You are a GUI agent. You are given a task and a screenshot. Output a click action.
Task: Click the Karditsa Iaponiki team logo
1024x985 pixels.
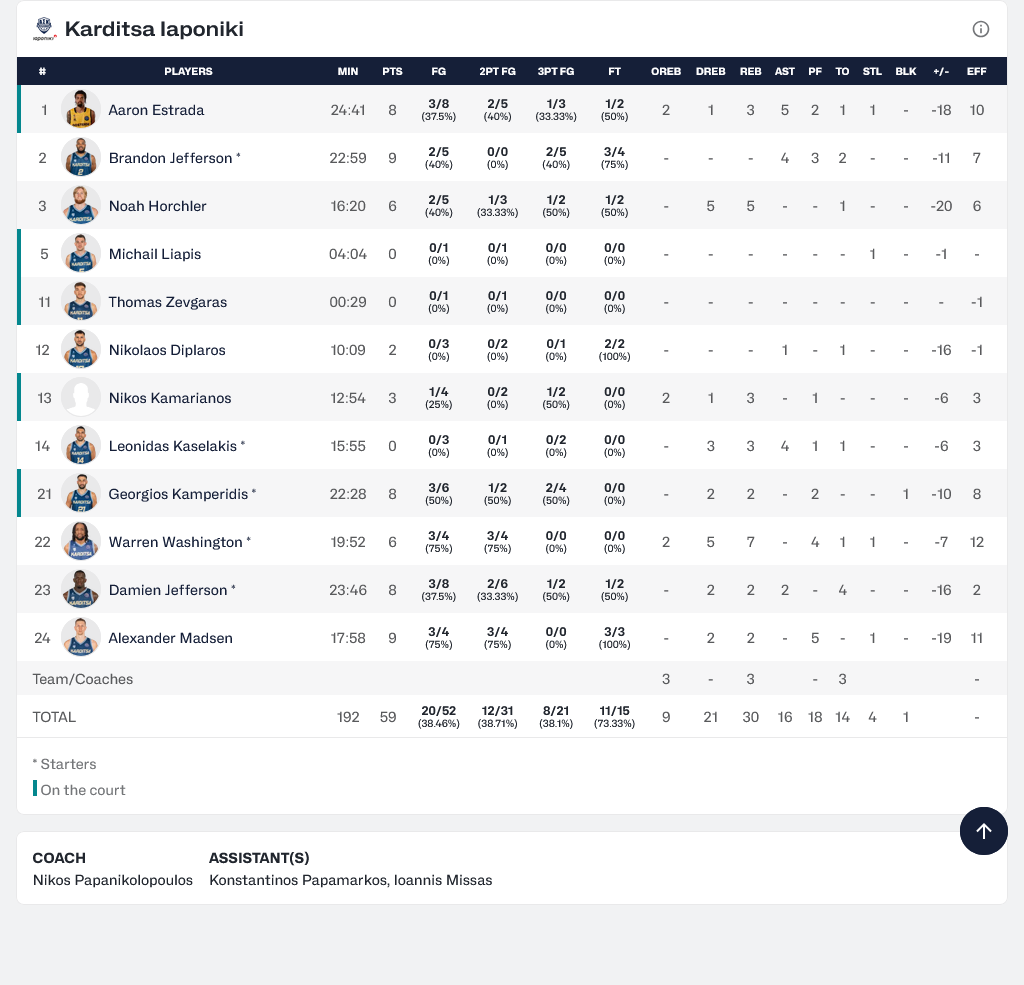pos(45,29)
